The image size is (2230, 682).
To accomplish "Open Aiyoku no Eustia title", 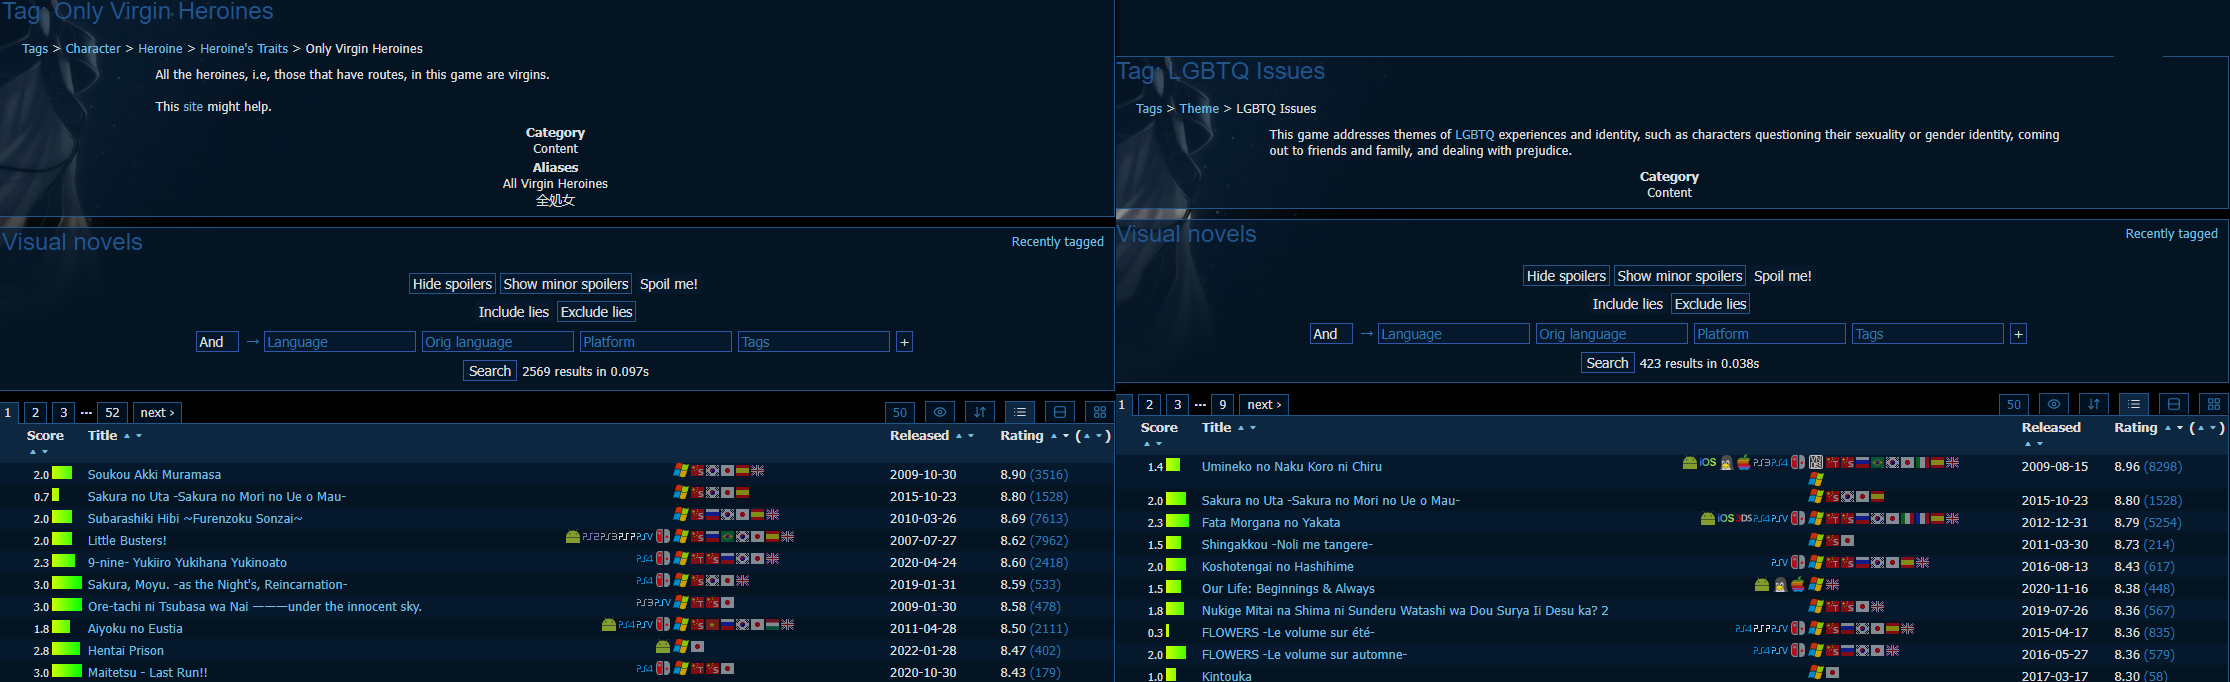I will coord(135,628).
